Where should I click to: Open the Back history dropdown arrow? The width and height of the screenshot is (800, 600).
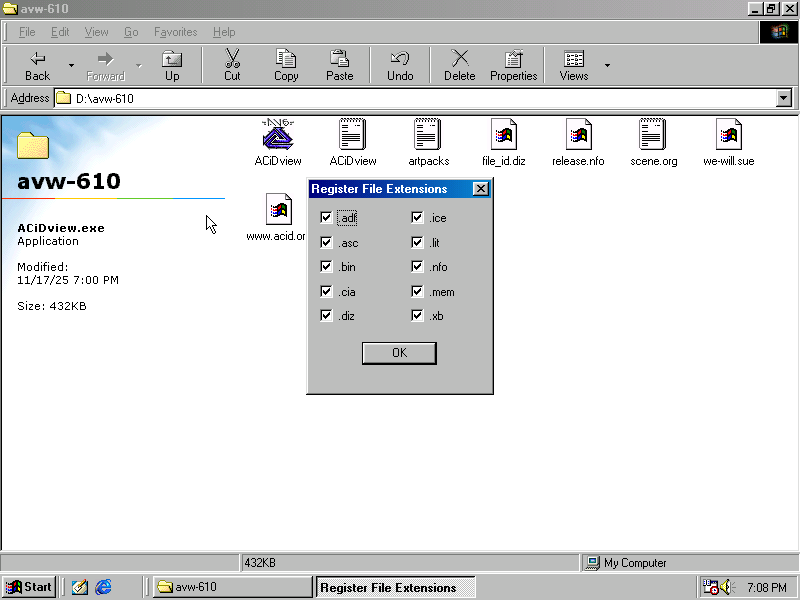[x=71, y=66]
